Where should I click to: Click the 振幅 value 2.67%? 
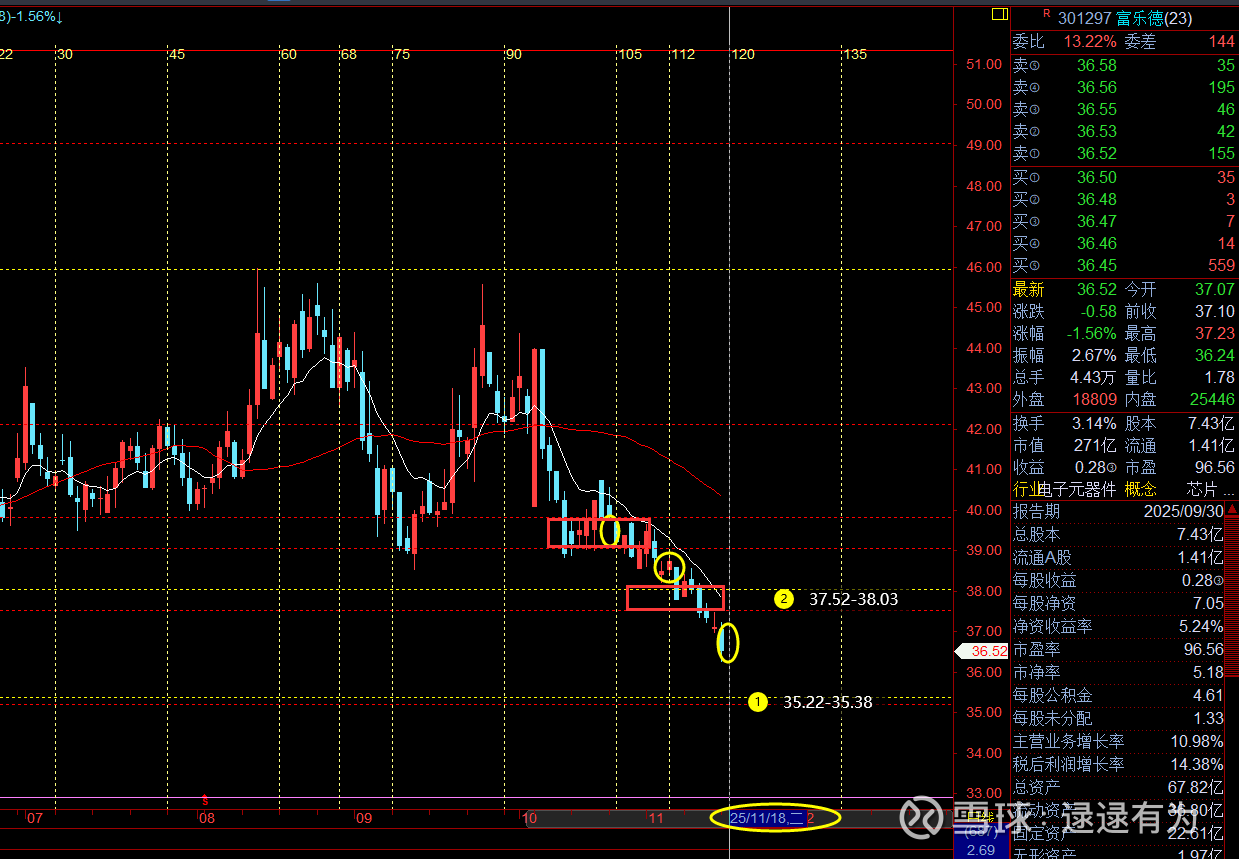click(x=1094, y=356)
